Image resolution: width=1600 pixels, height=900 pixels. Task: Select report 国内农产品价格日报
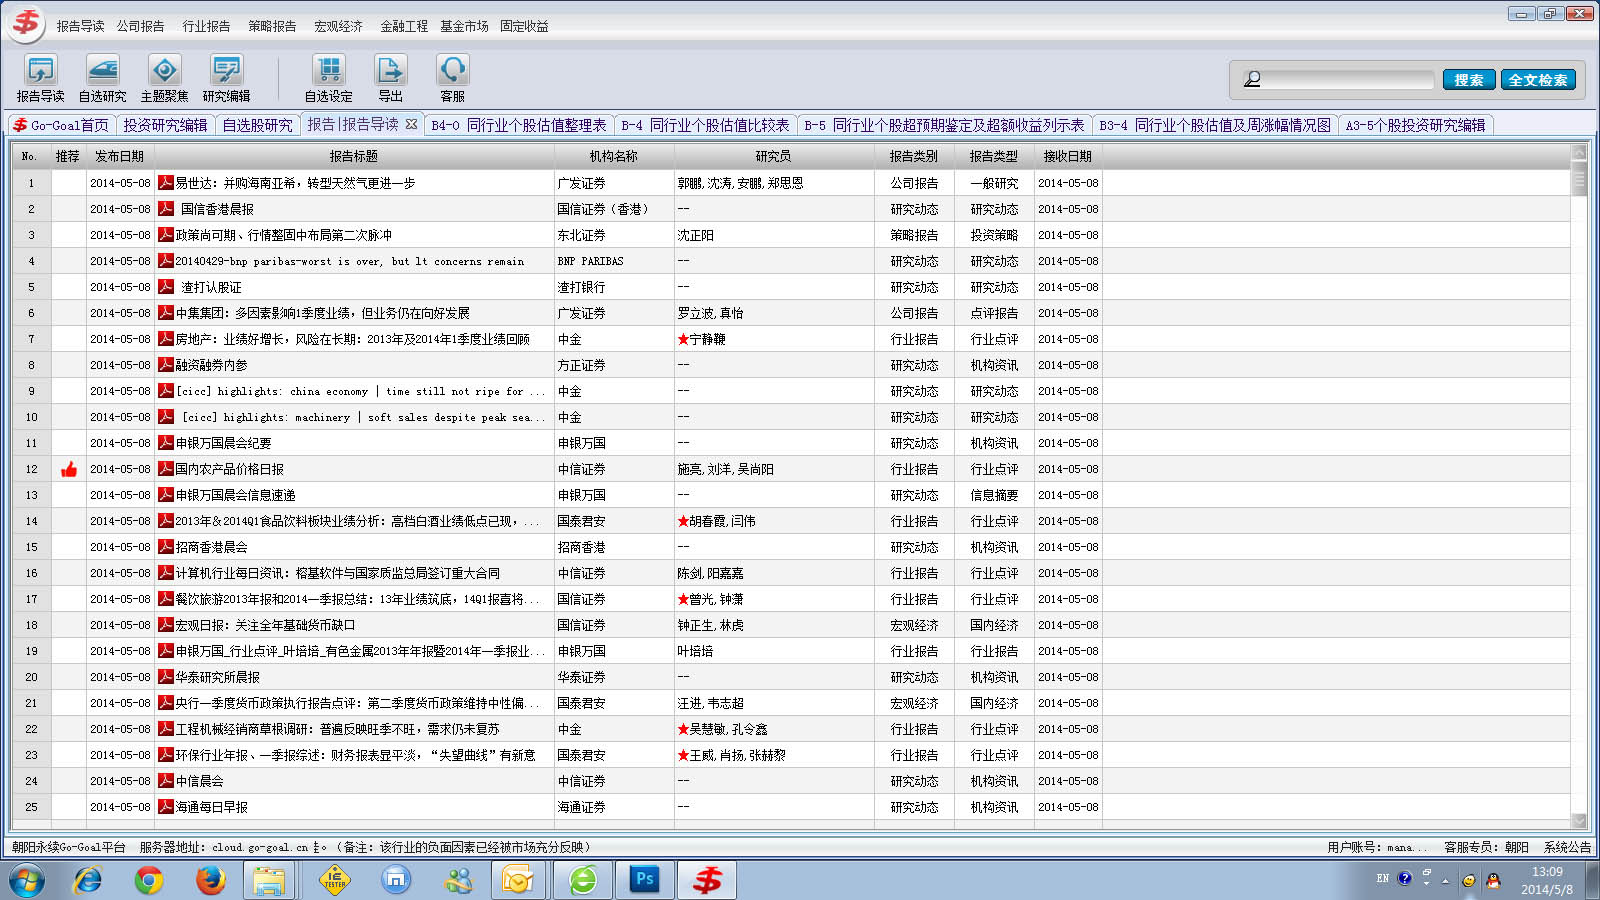229,469
